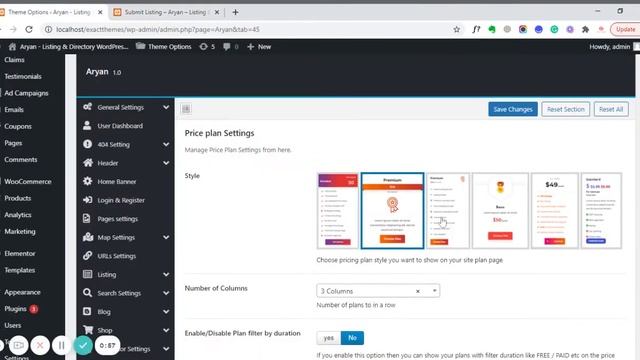Bookmark this page with the star icon
This screenshot has height=360, width=640.
coord(457,29)
